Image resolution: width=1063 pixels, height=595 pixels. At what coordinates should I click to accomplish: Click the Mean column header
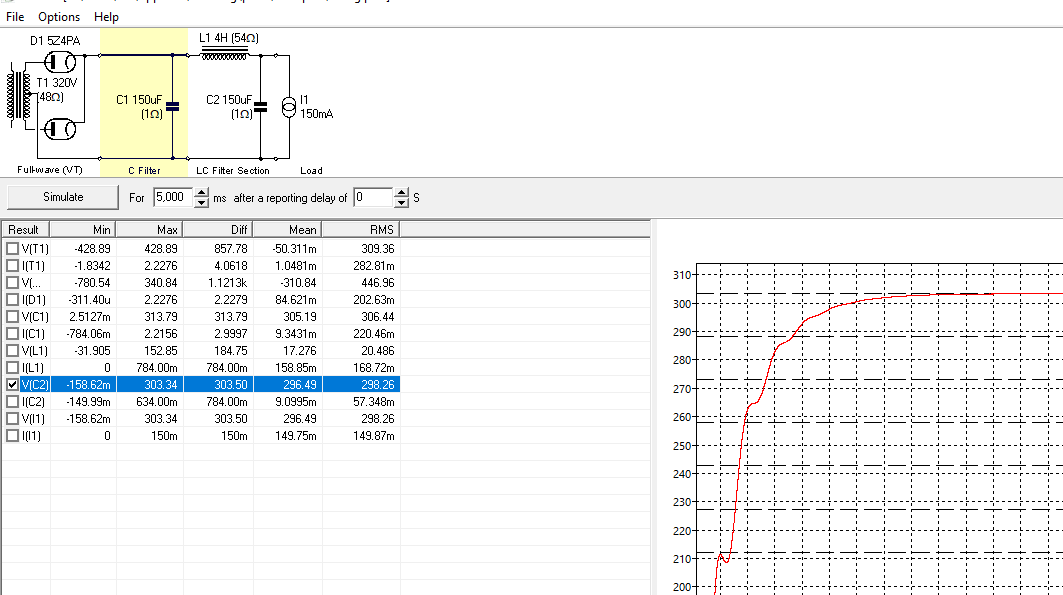(x=287, y=230)
